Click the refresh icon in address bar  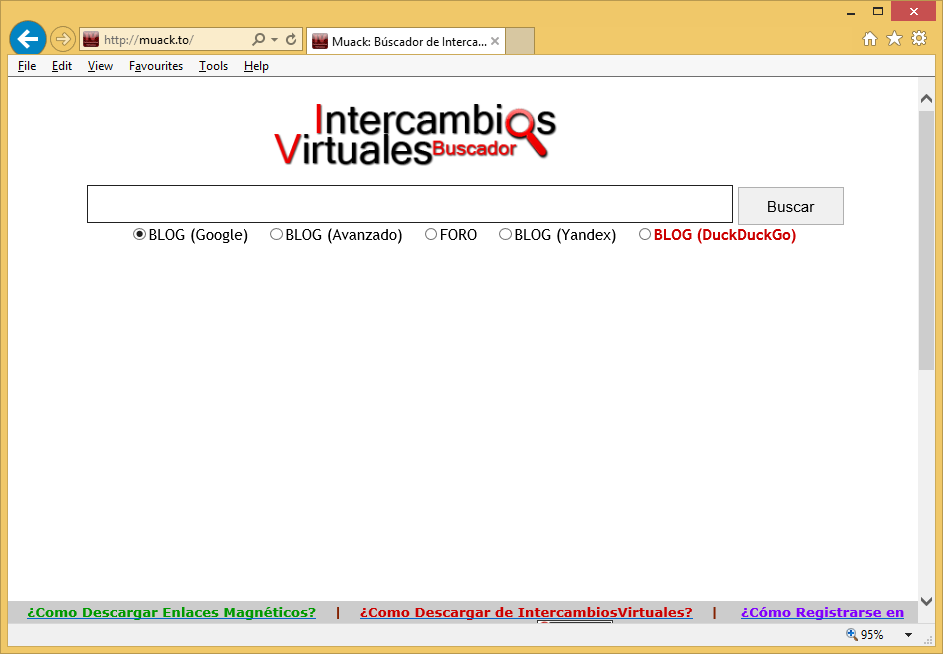click(x=291, y=40)
